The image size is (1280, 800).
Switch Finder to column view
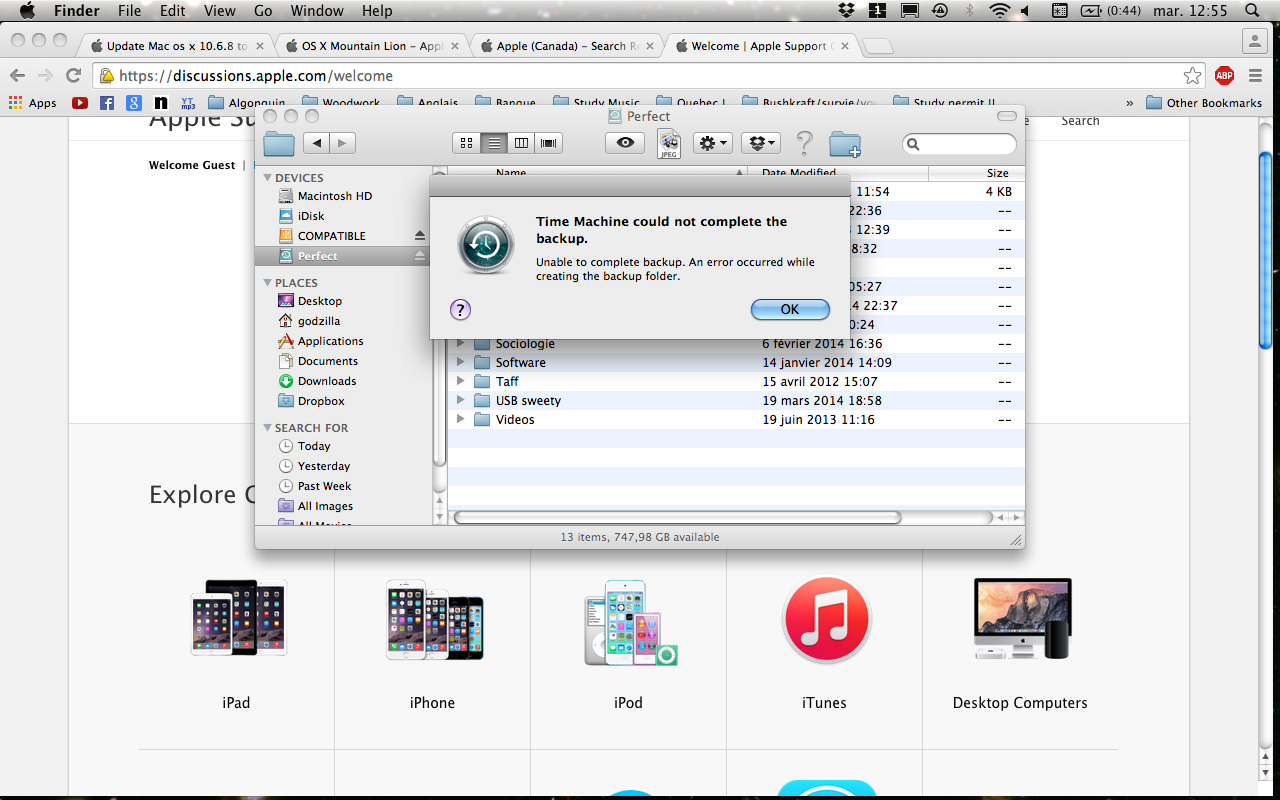point(521,143)
